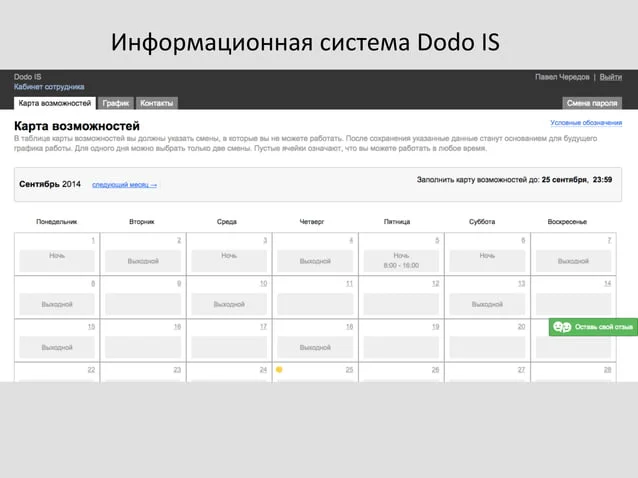This screenshot has width=638, height=478.
Task: Click the day number 26
Action: click(x=435, y=370)
